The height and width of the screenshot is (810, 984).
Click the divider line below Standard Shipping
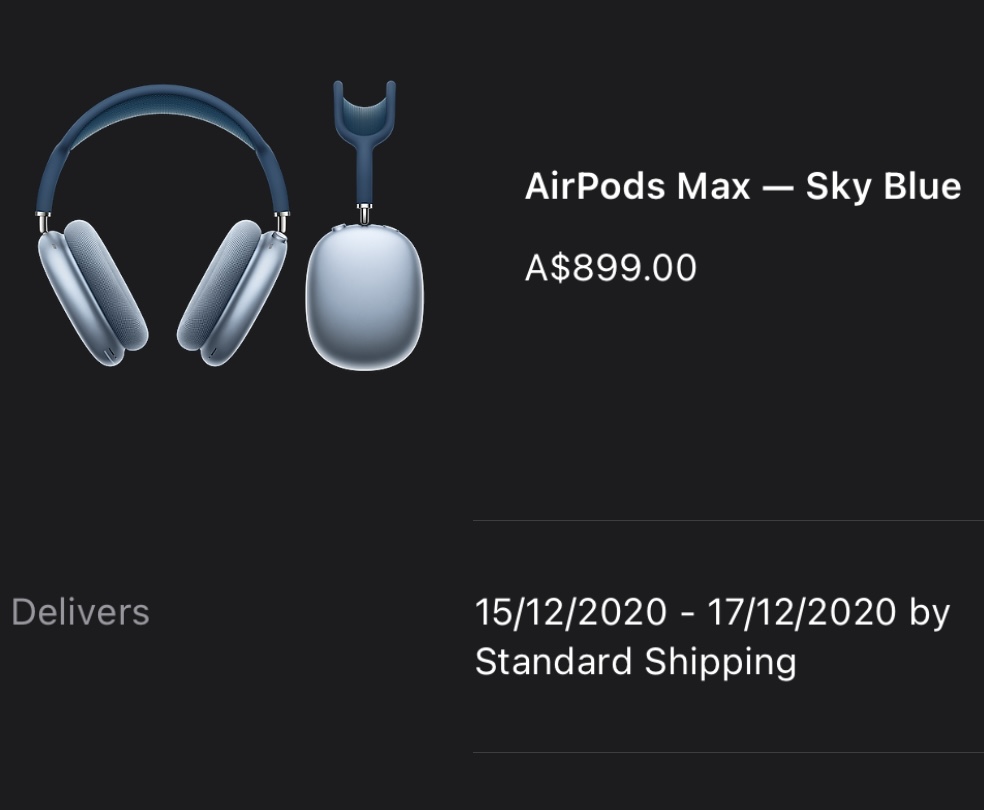point(728,752)
